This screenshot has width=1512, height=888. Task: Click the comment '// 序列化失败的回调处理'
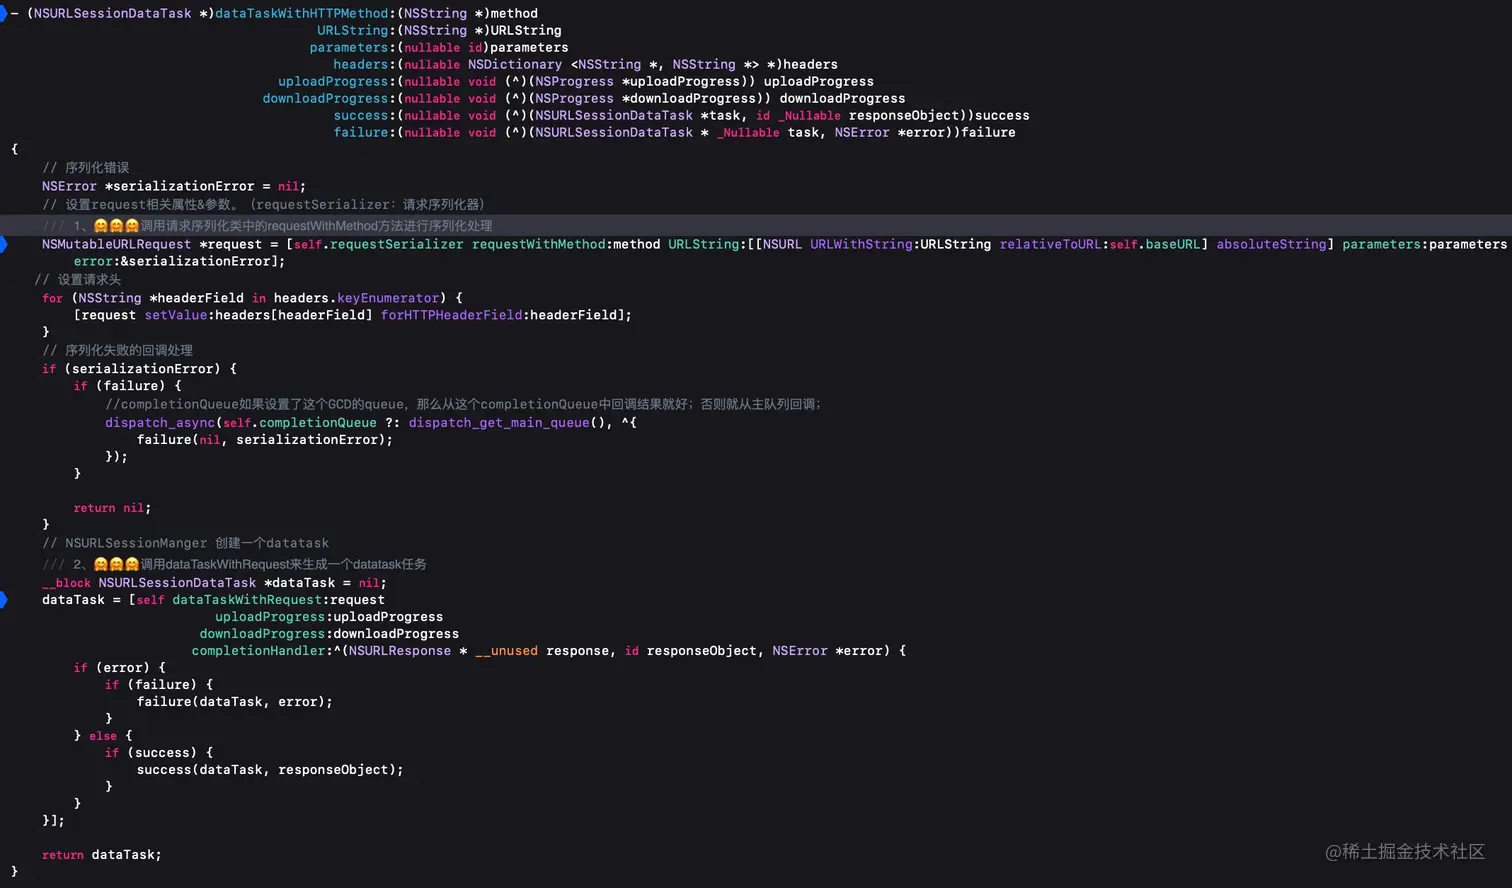pos(117,350)
